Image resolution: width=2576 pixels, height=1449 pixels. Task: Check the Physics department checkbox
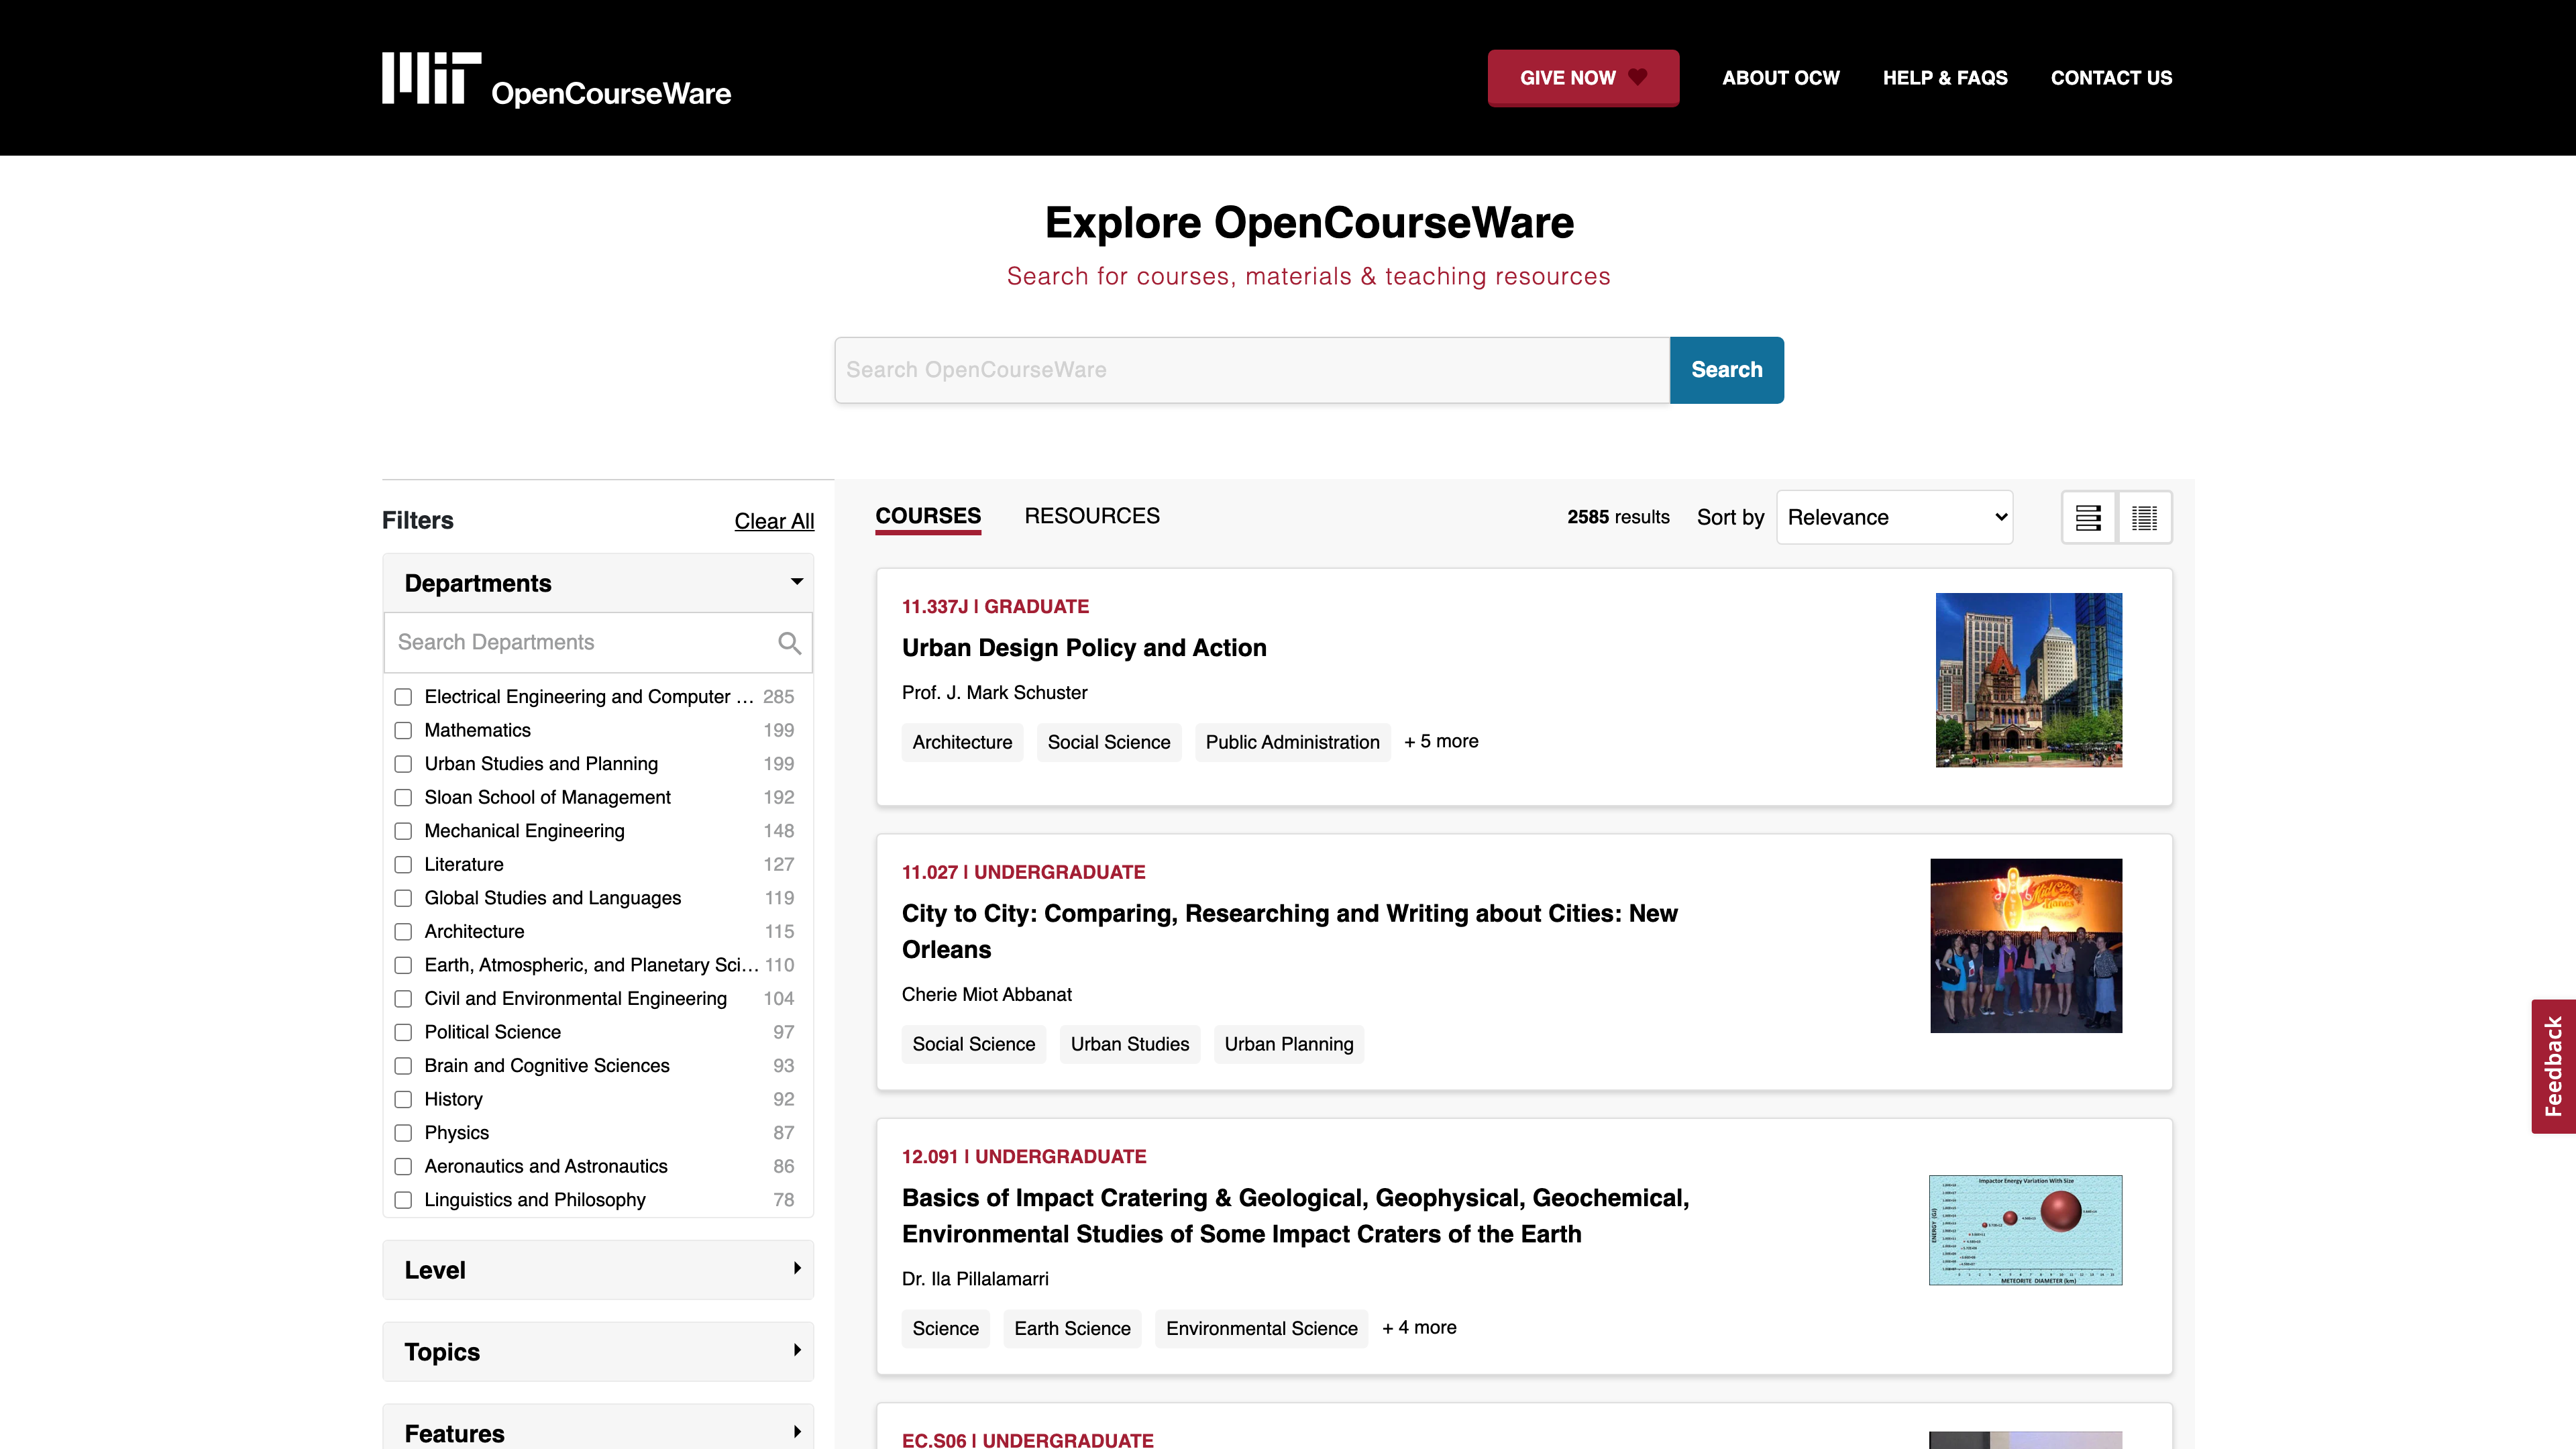403,1133
